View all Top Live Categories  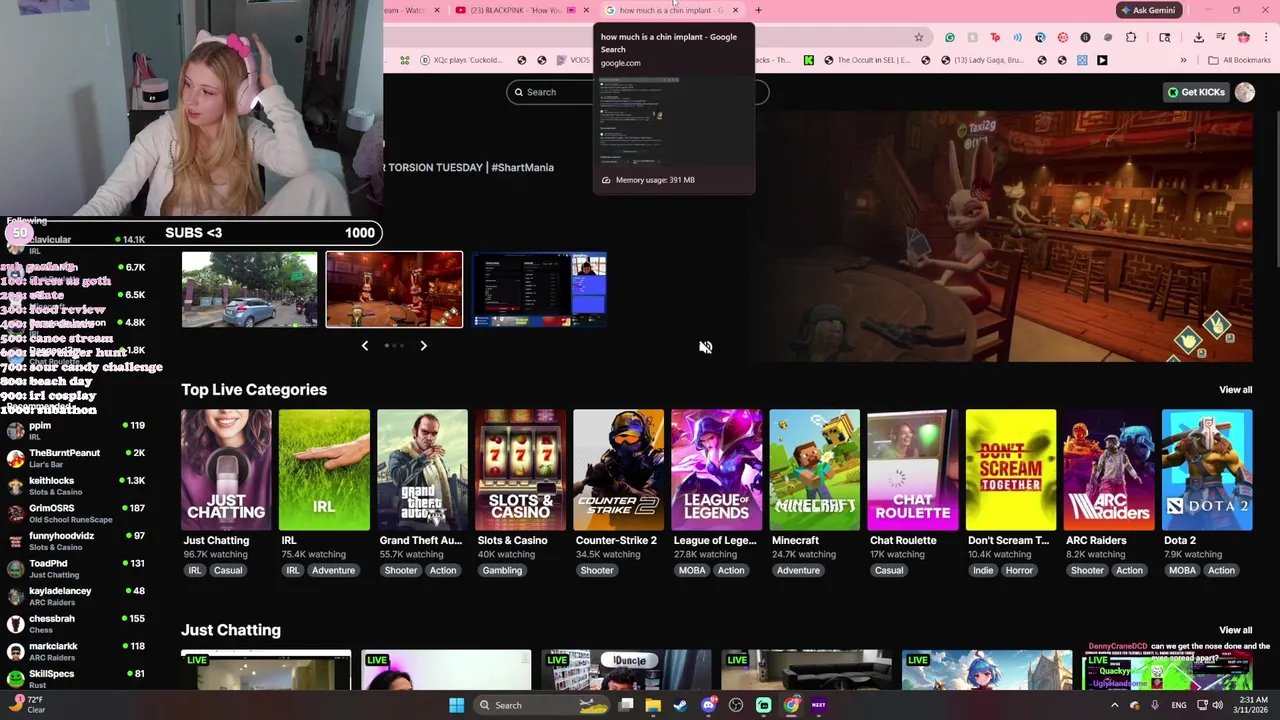(x=1235, y=390)
